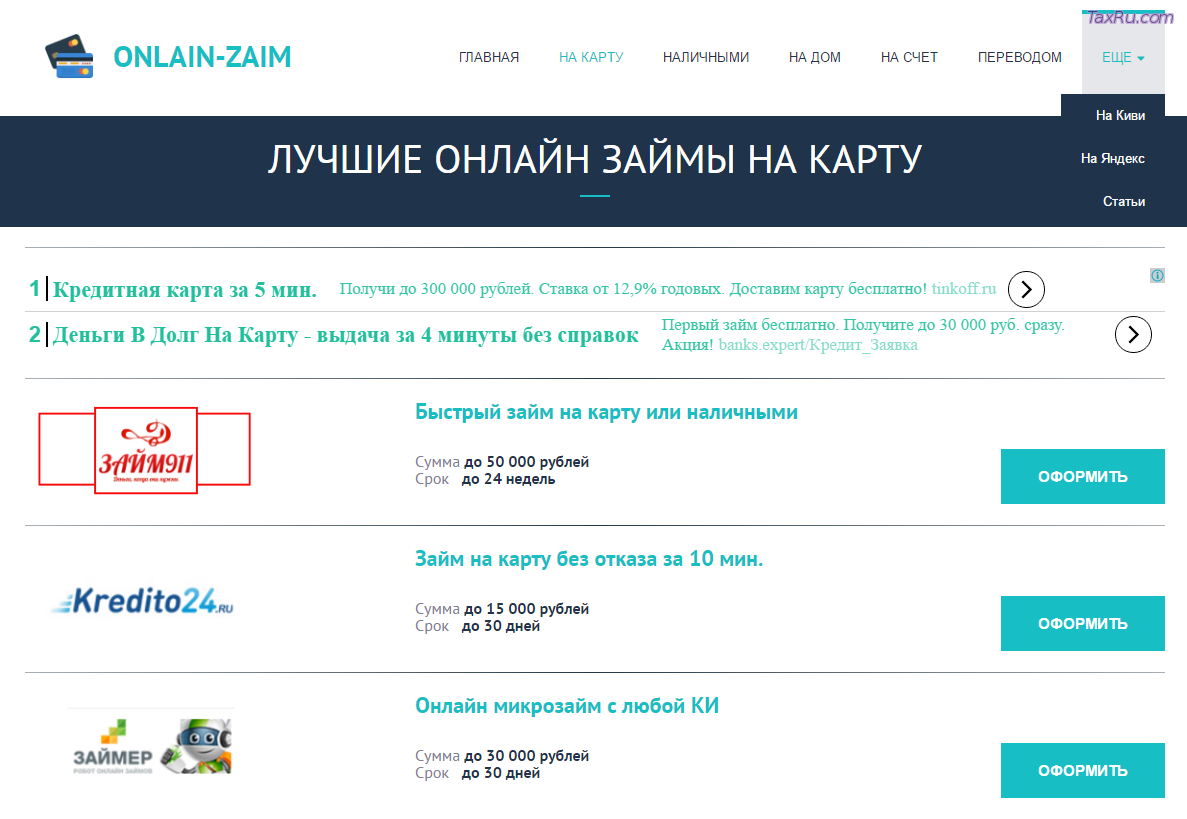1187x819 pixels.
Task: Switch to НА КАРТУ section
Action: 591,57
